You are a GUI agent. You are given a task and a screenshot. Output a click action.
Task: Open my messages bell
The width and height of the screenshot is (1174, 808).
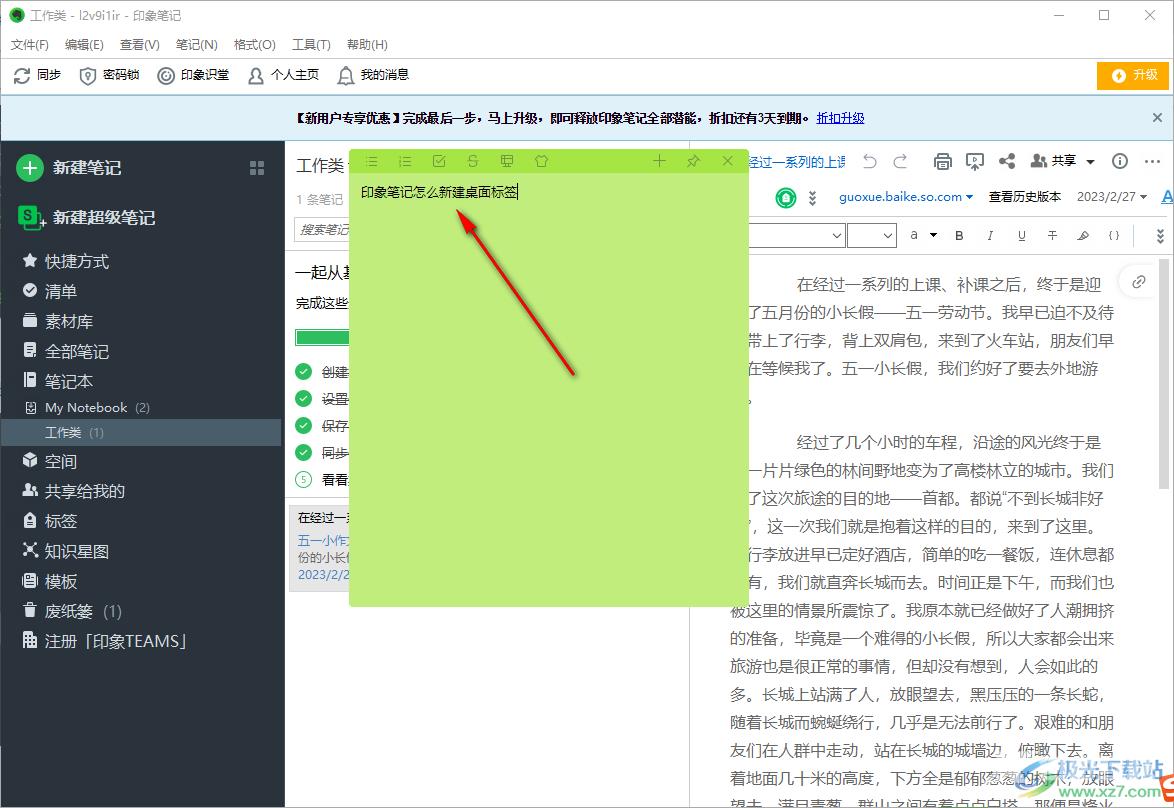point(373,75)
